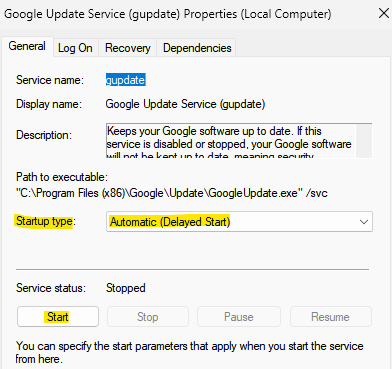The image size is (392, 369).
Task: Click the disabled Stop button
Action: click(x=148, y=317)
